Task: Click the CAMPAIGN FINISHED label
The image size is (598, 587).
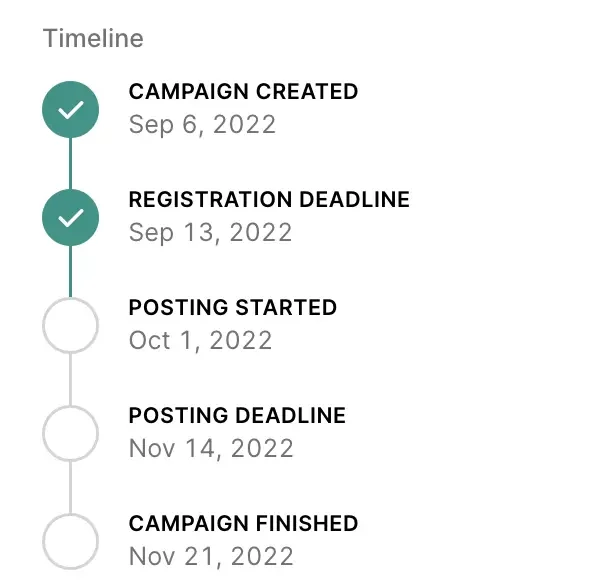Action: (x=243, y=523)
